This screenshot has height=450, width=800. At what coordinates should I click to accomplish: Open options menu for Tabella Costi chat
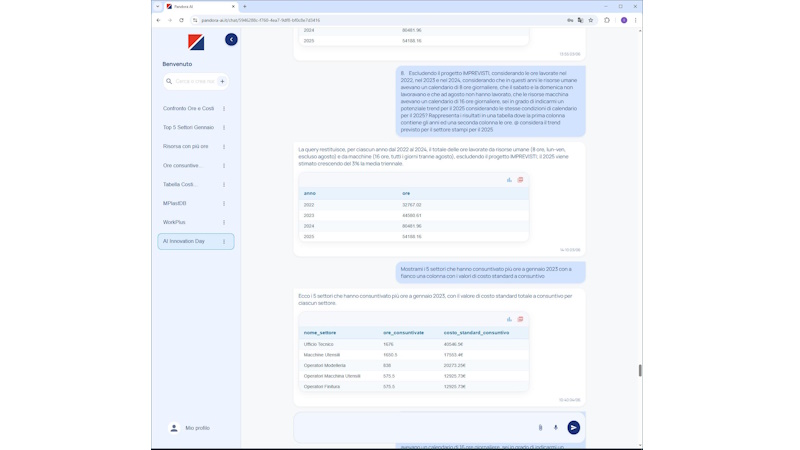(224, 184)
